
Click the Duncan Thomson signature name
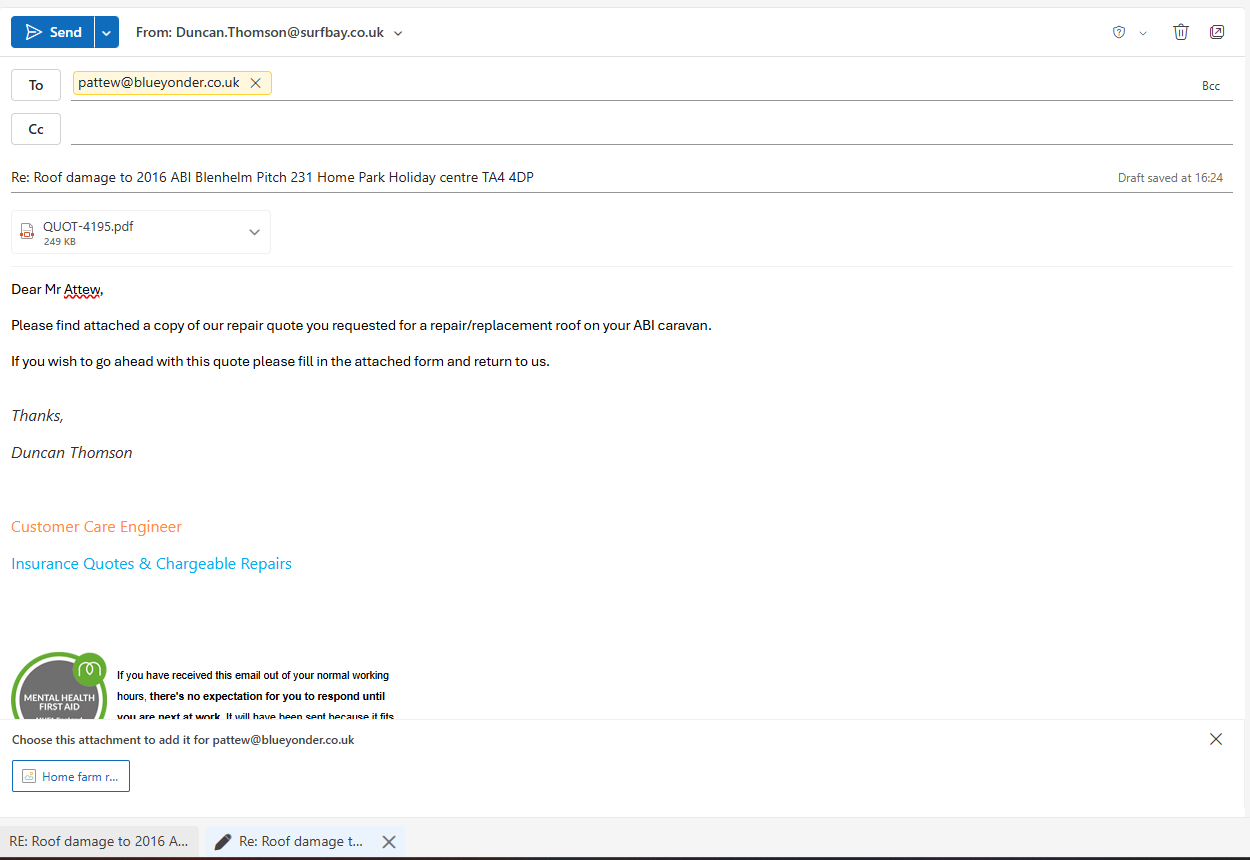click(71, 453)
